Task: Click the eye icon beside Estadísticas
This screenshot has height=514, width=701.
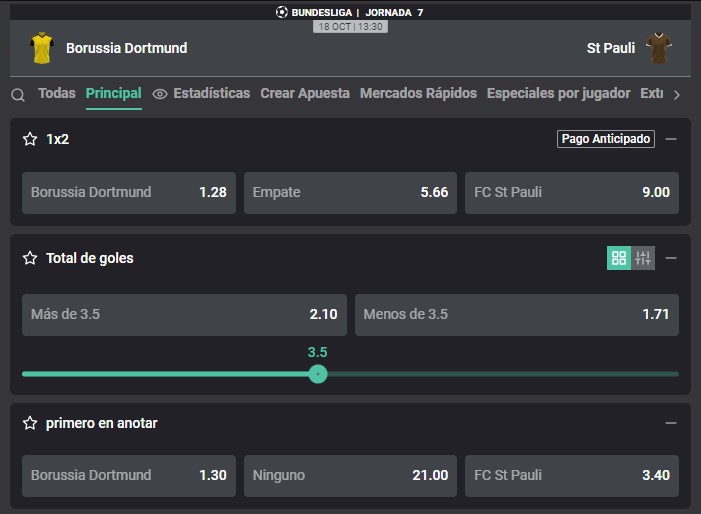Action: [160, 94]
